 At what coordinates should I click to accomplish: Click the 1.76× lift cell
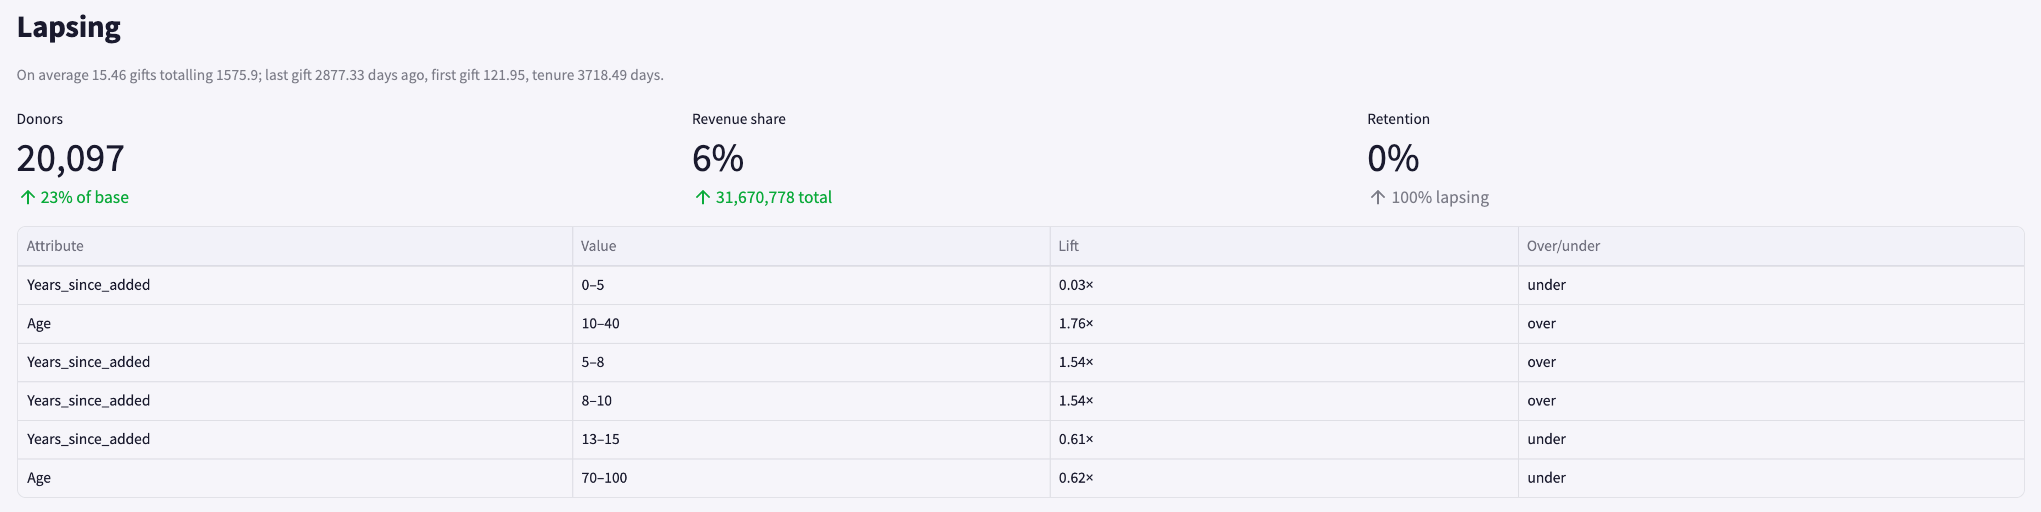(x=1284, y=324)
